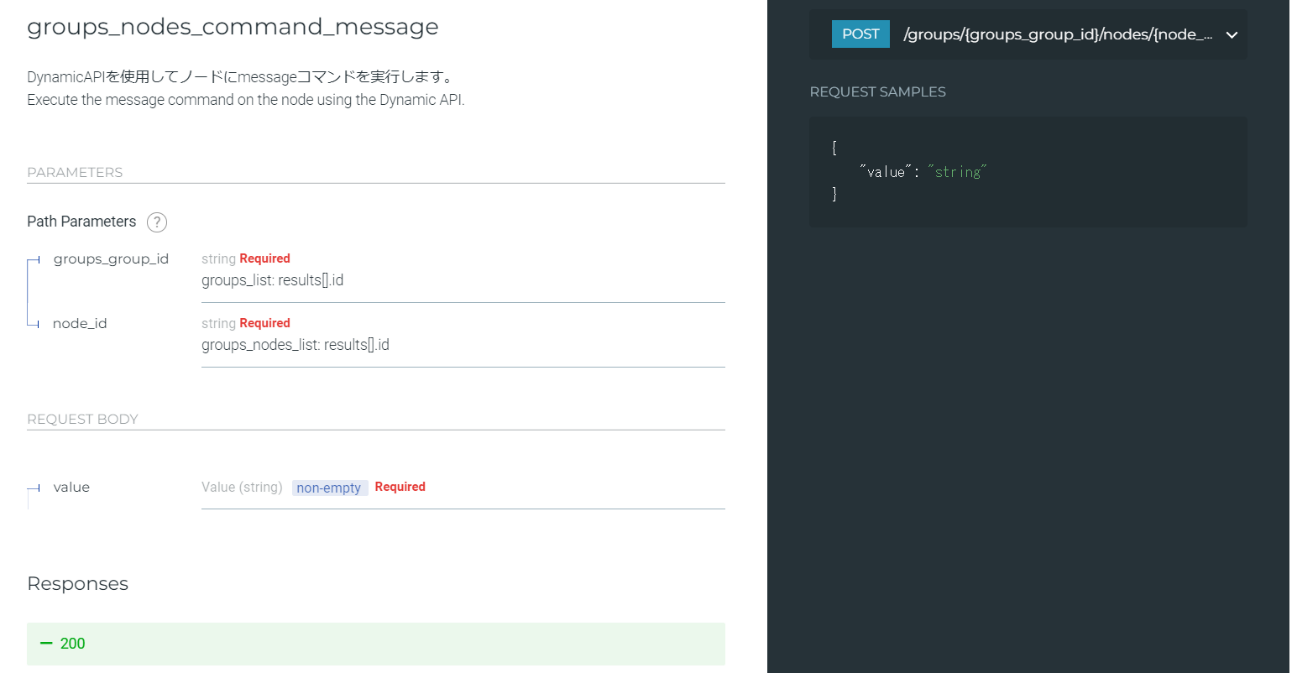Viewport: 1297px width, 673px height.
Task: Click the chevron next to the endpoint path
Action: pyautogui.click(x=1234, y=33)
